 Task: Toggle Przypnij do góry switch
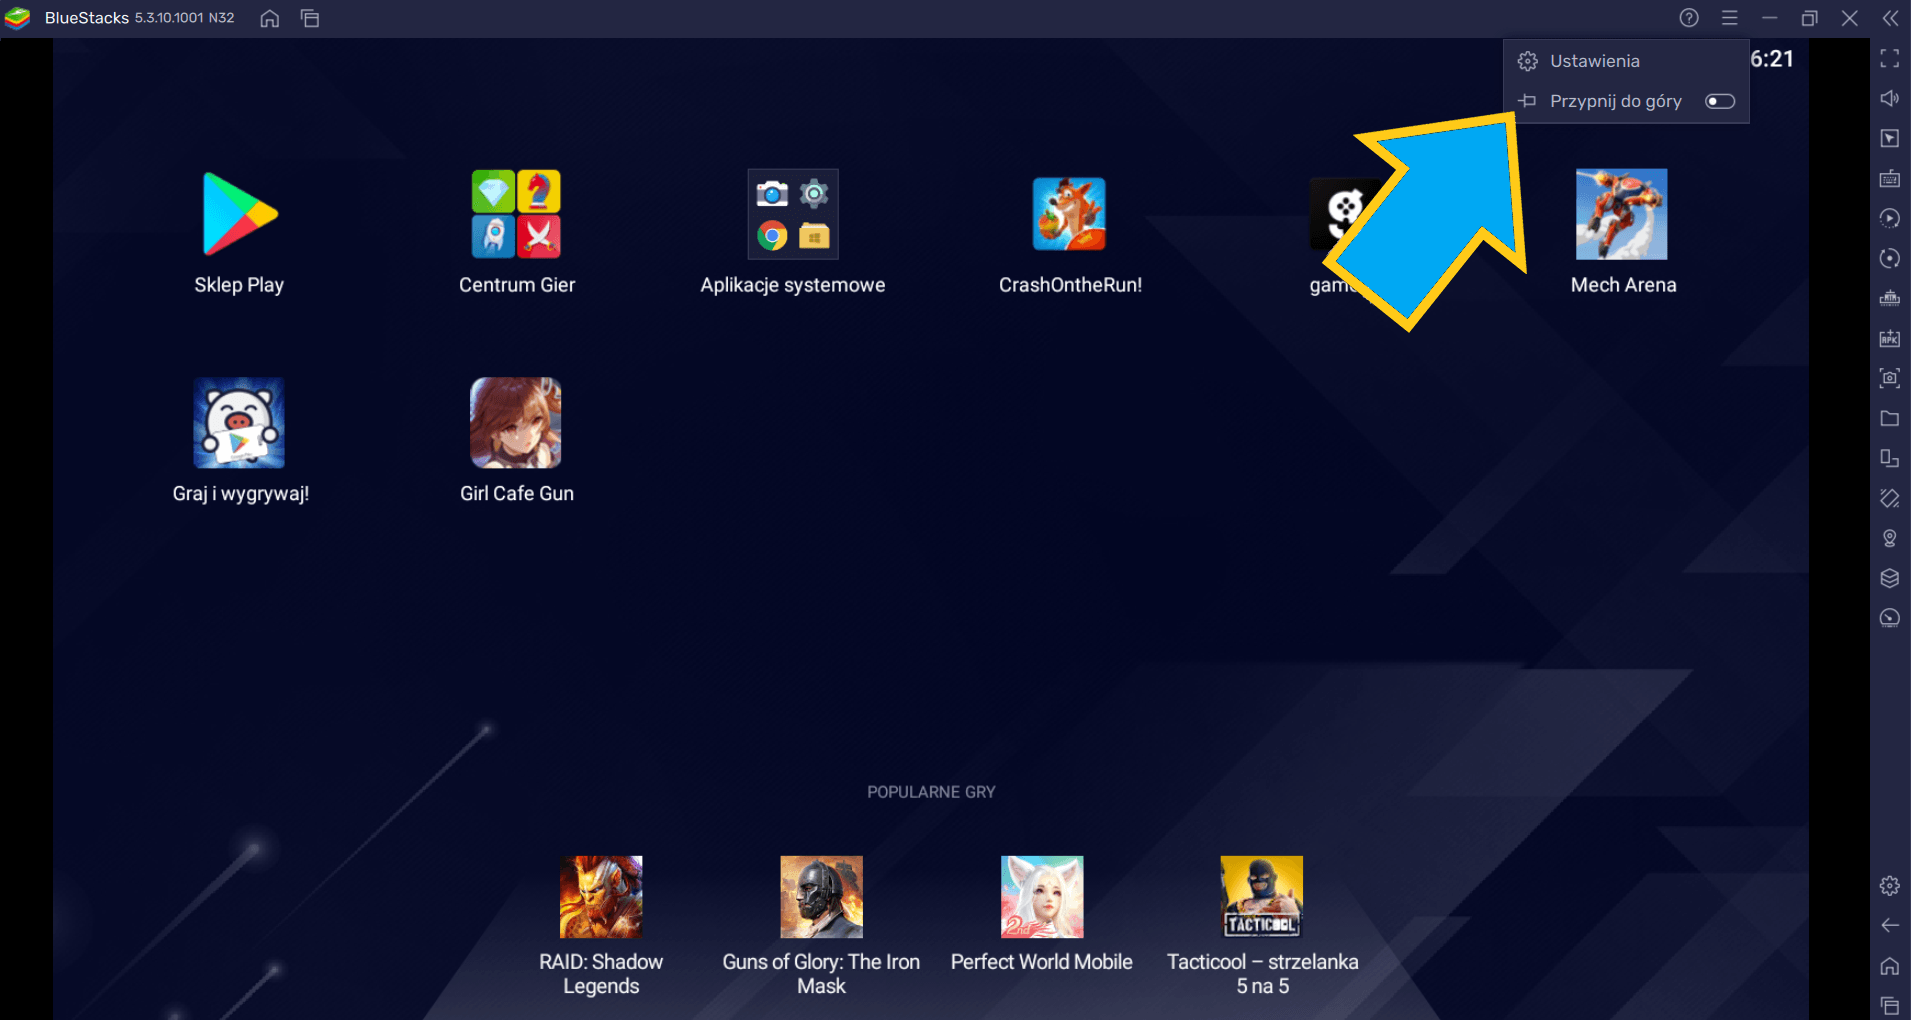click(x=1720, y=101)
